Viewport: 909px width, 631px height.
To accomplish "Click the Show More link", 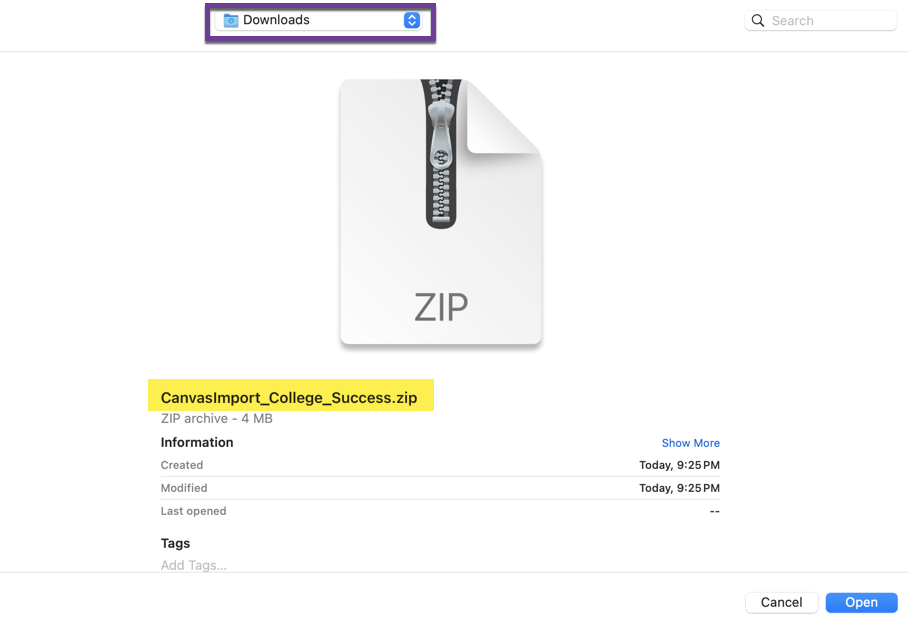I will point(690,443).
